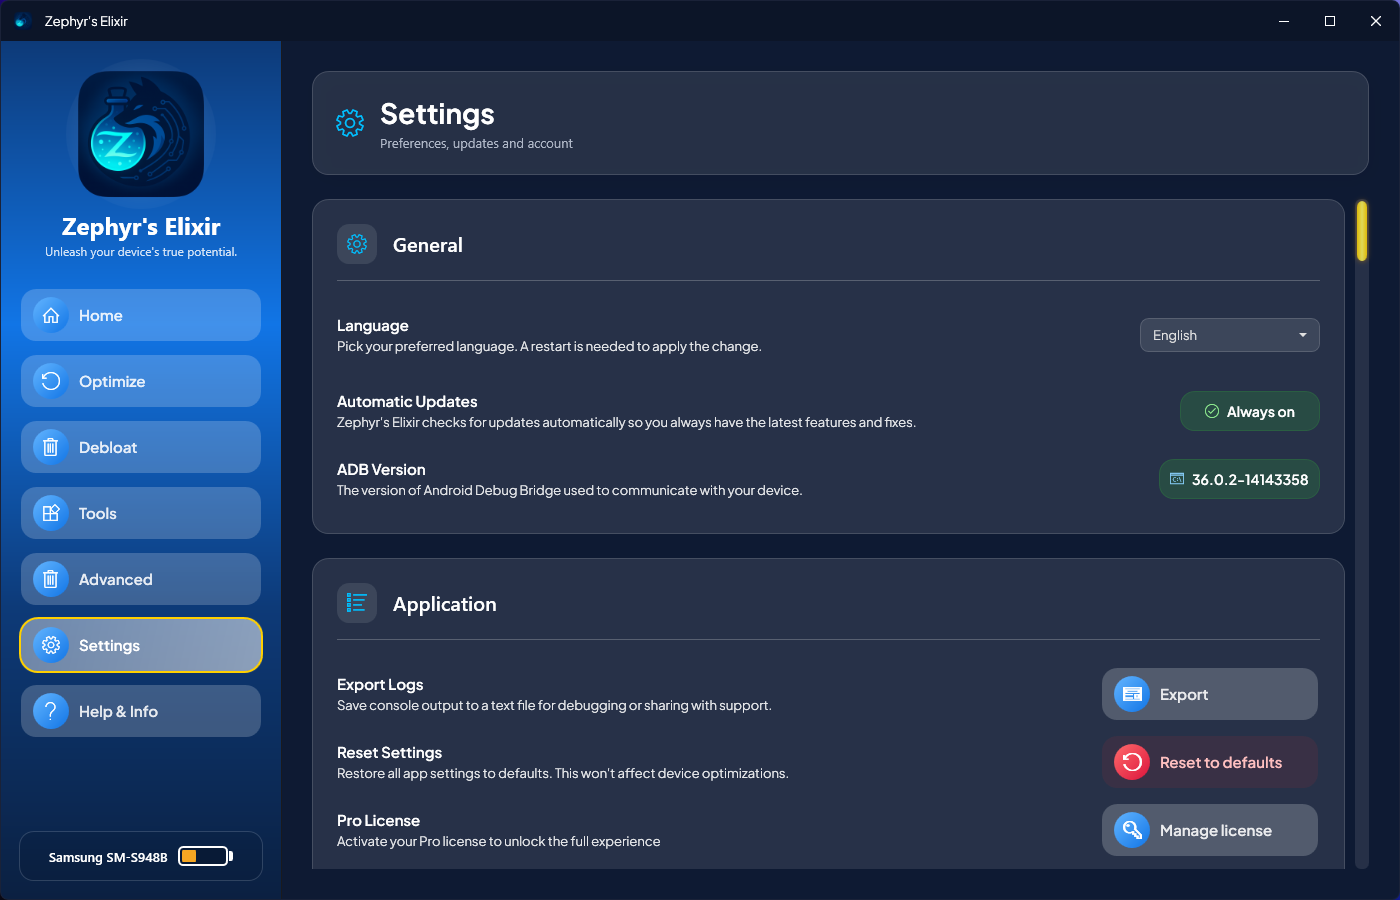
Task: Select the Settings sidebar item
Action: pos(141,645)
